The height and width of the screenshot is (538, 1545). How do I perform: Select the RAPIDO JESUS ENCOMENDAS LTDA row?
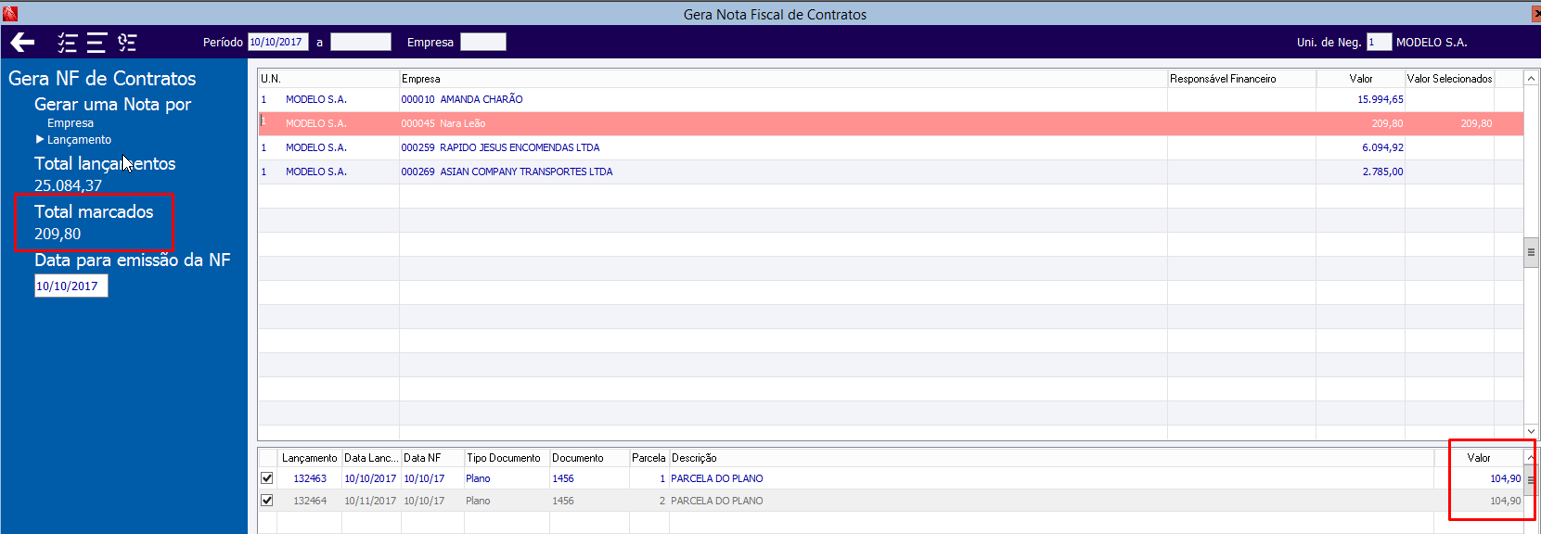pos(890,147)
